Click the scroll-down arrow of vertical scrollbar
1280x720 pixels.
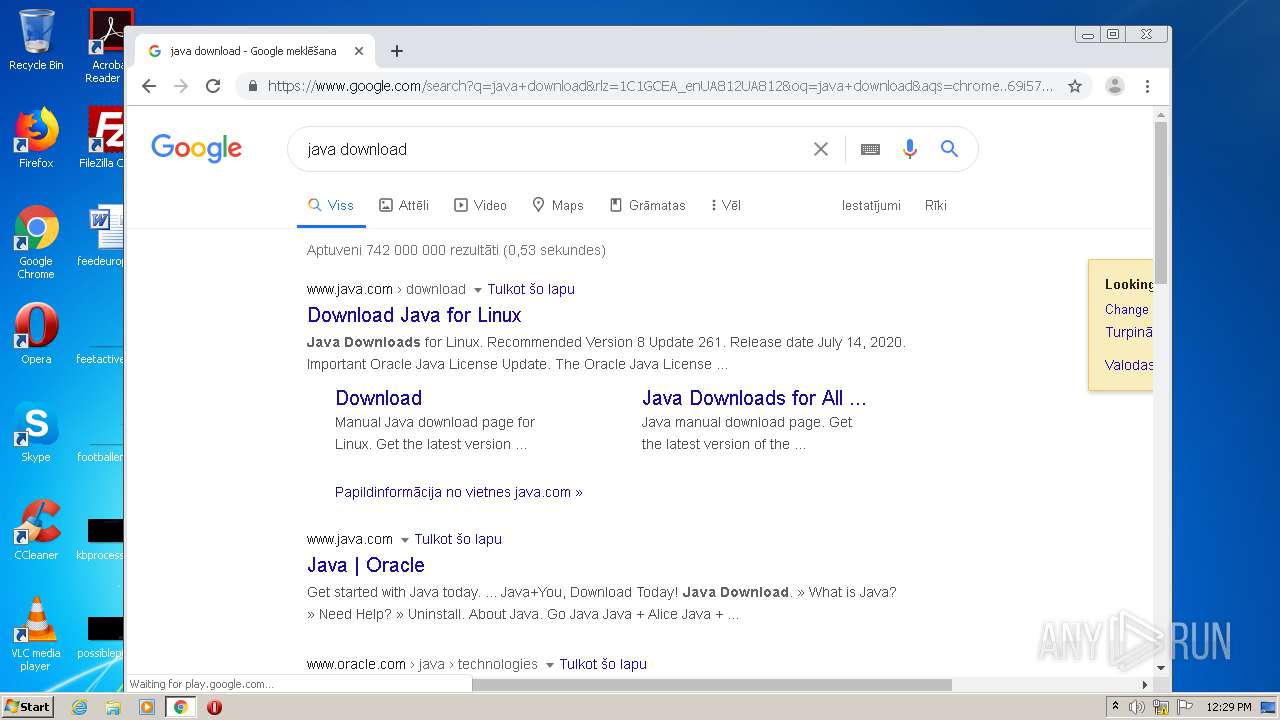pyautogui.click(x=1161, y=668)
